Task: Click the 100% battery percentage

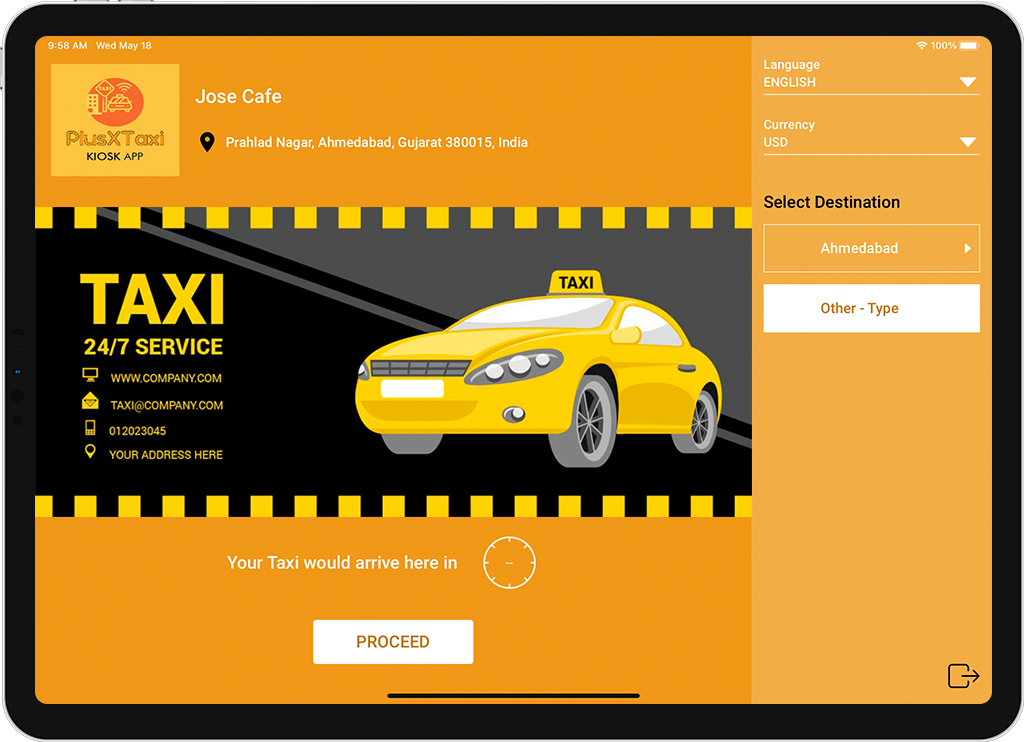Action: (944, 45)
